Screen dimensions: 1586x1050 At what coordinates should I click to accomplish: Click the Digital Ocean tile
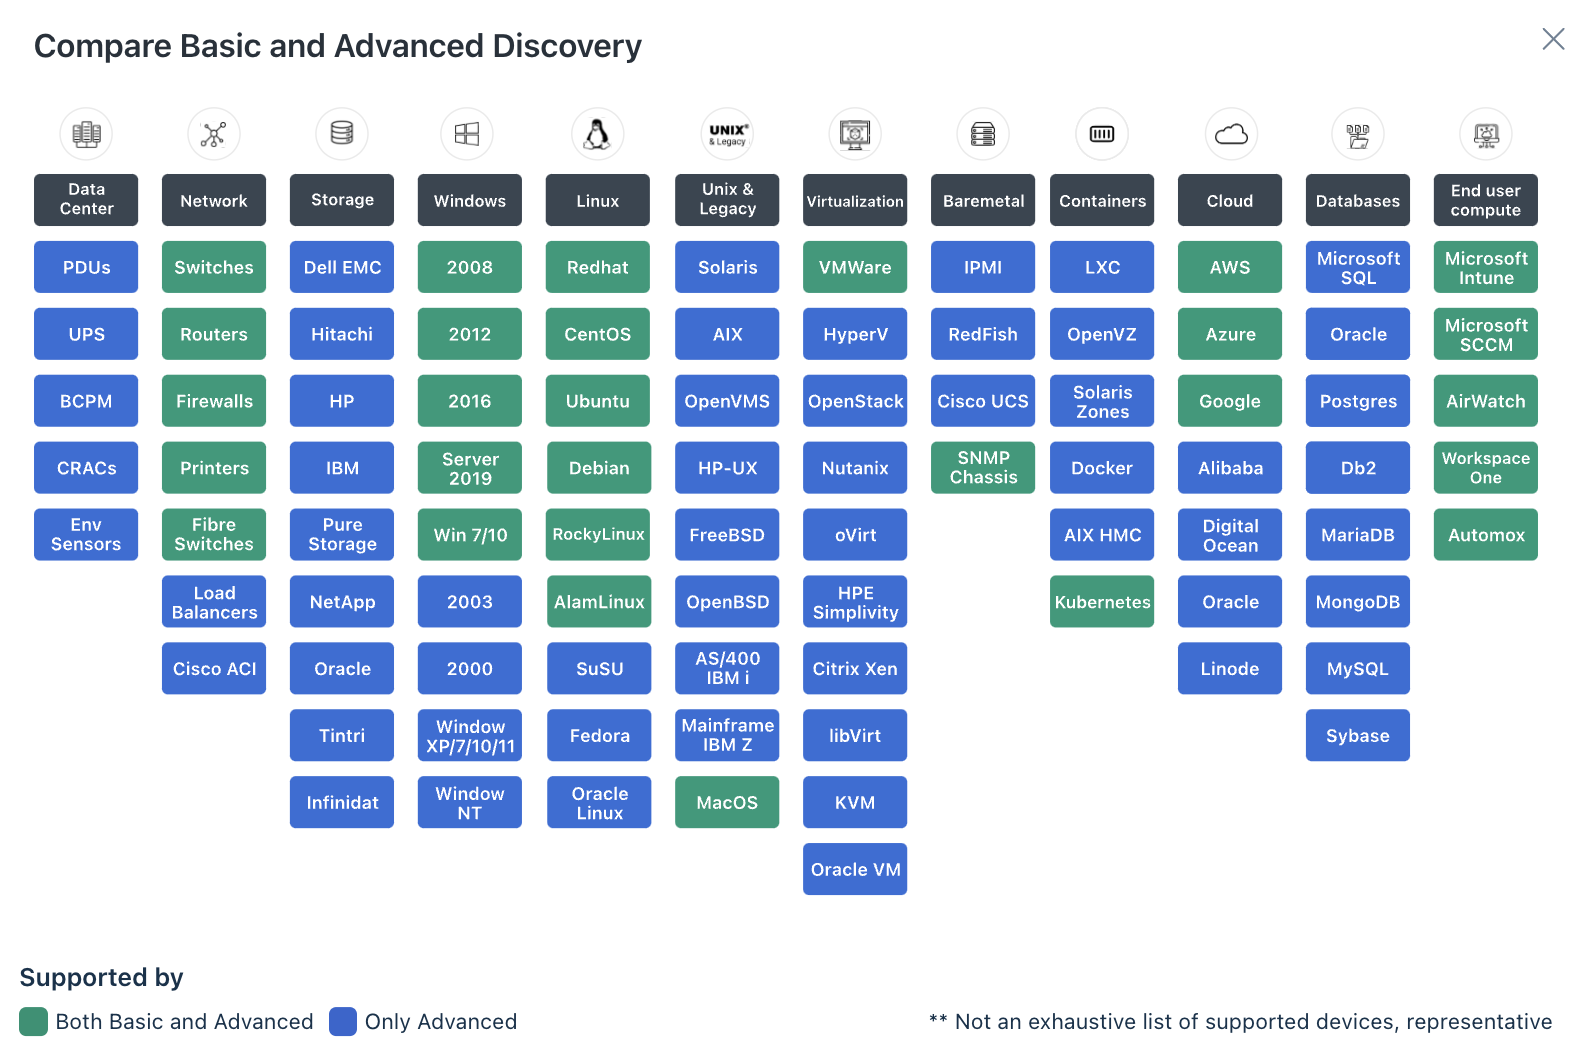click(x=1230, y=535)
